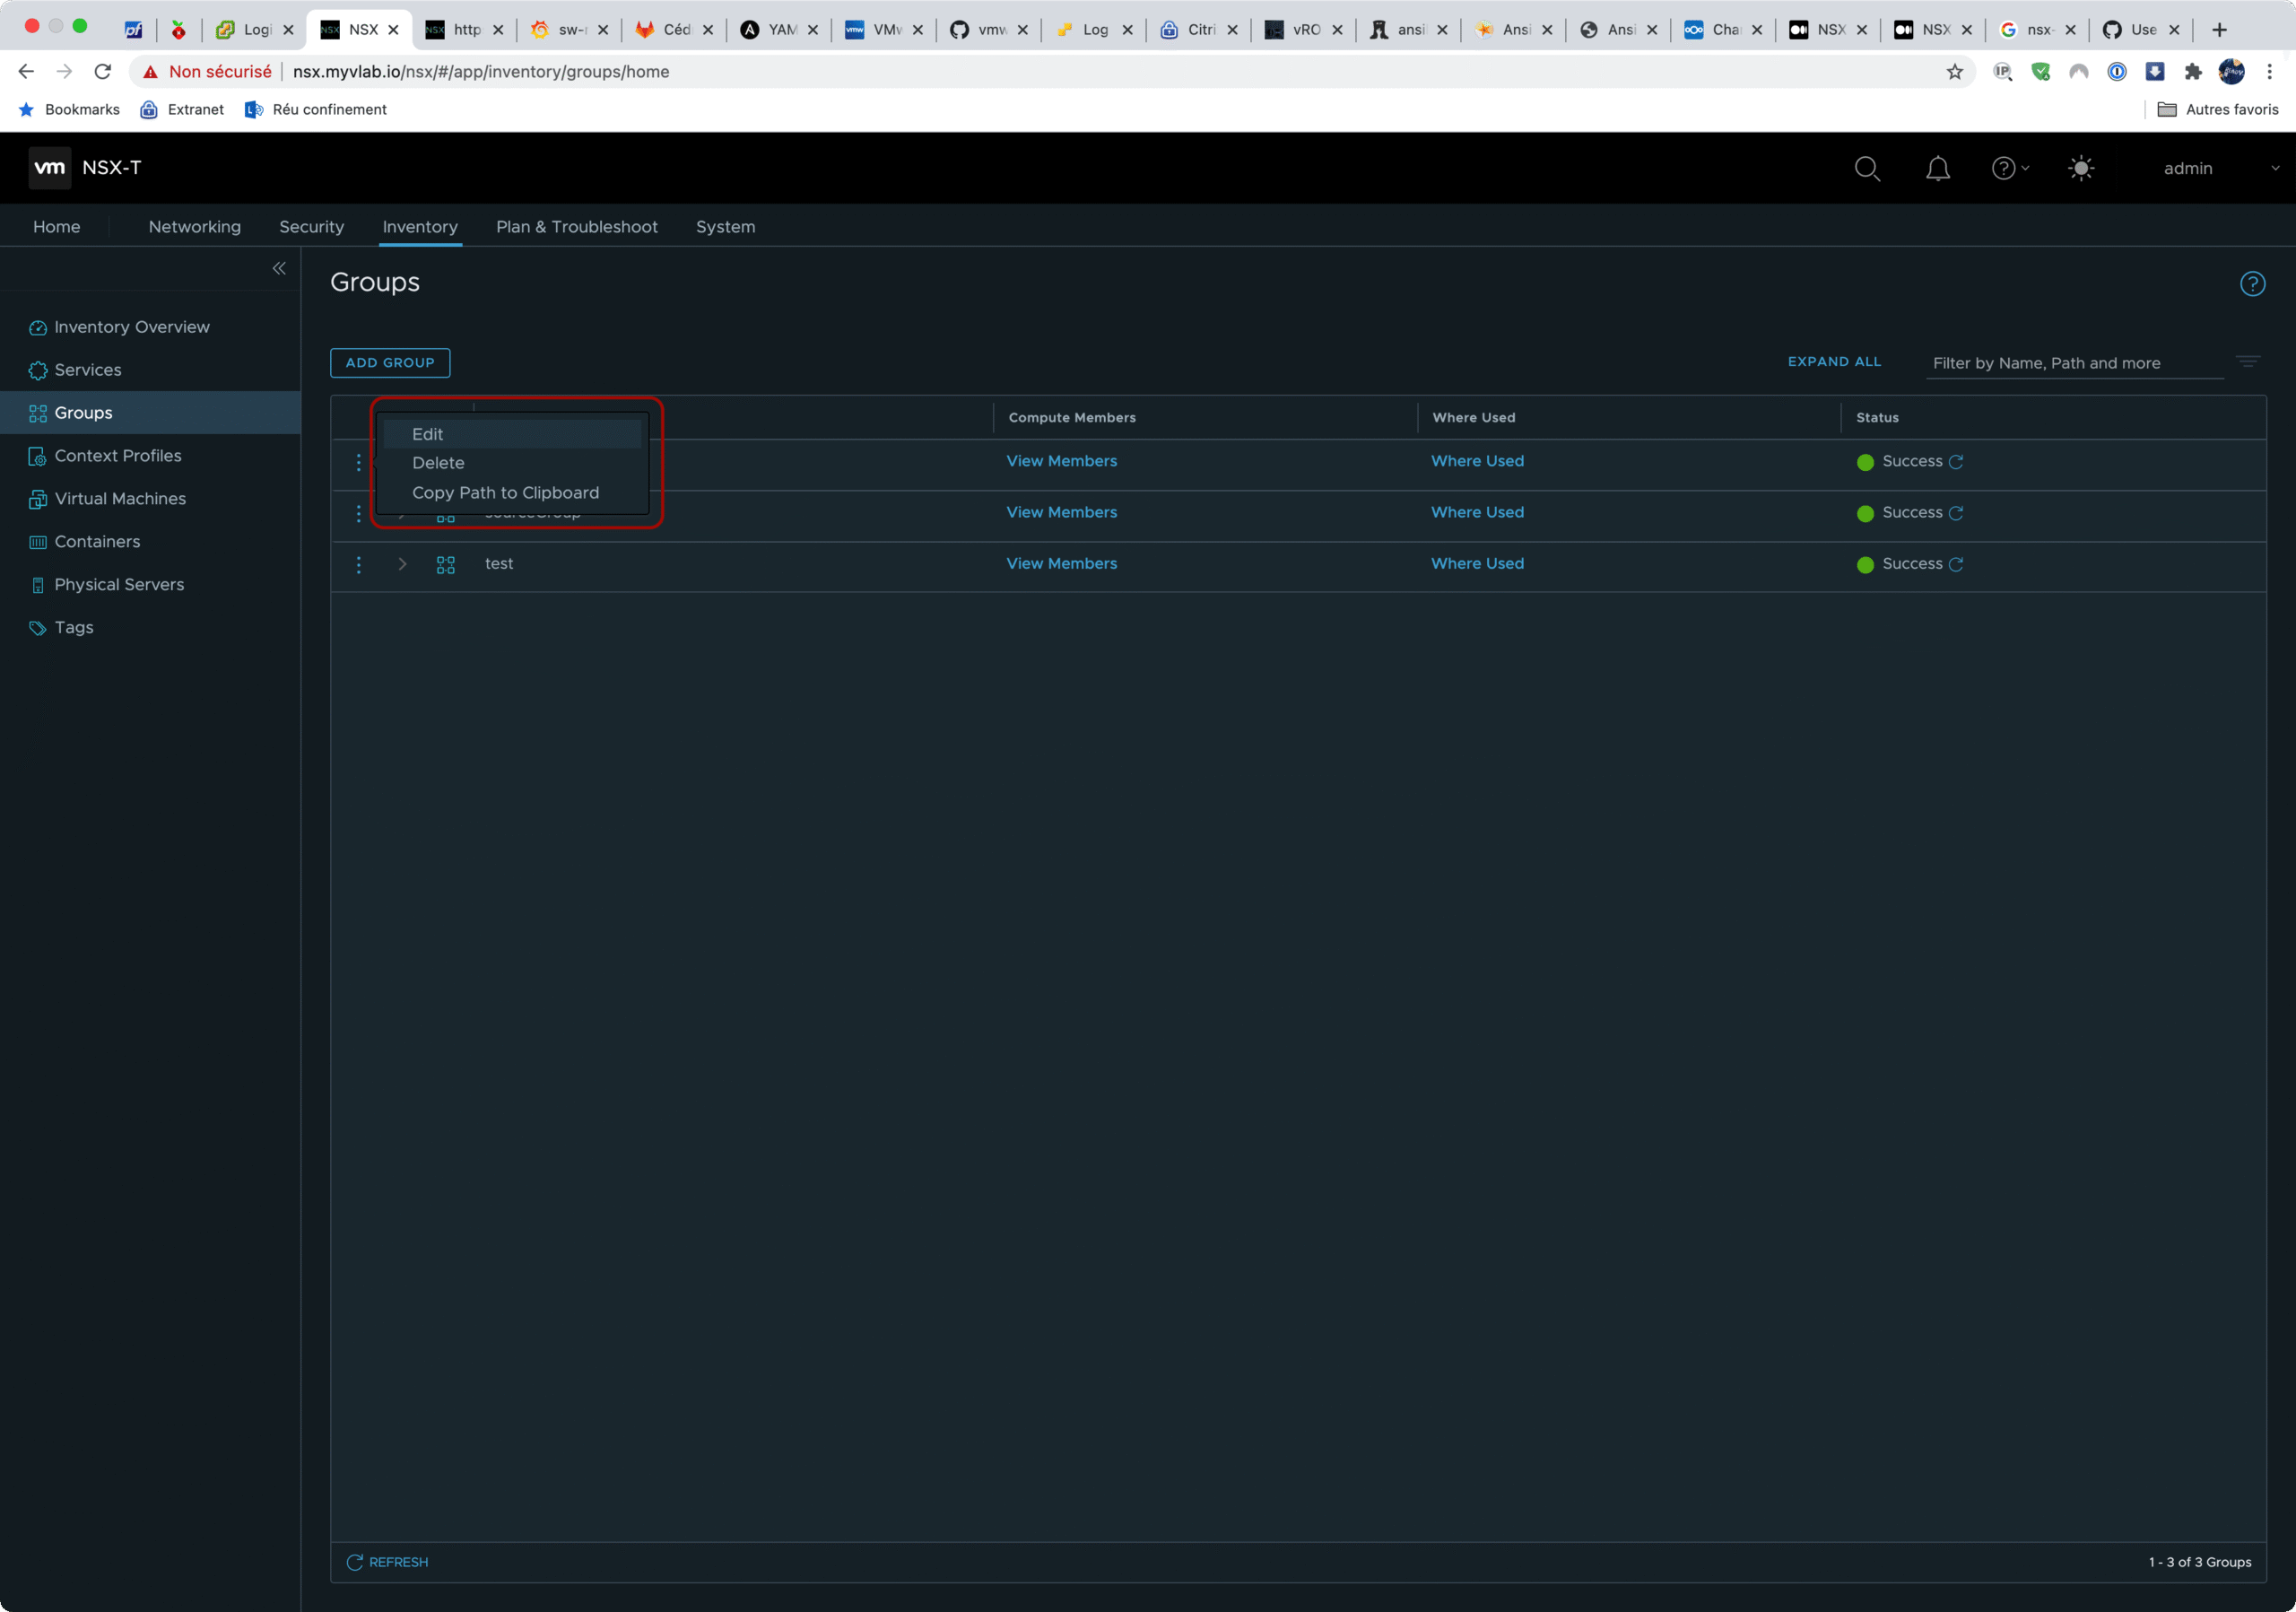
Task: Select Delete in the context menu
Action: 438,463
